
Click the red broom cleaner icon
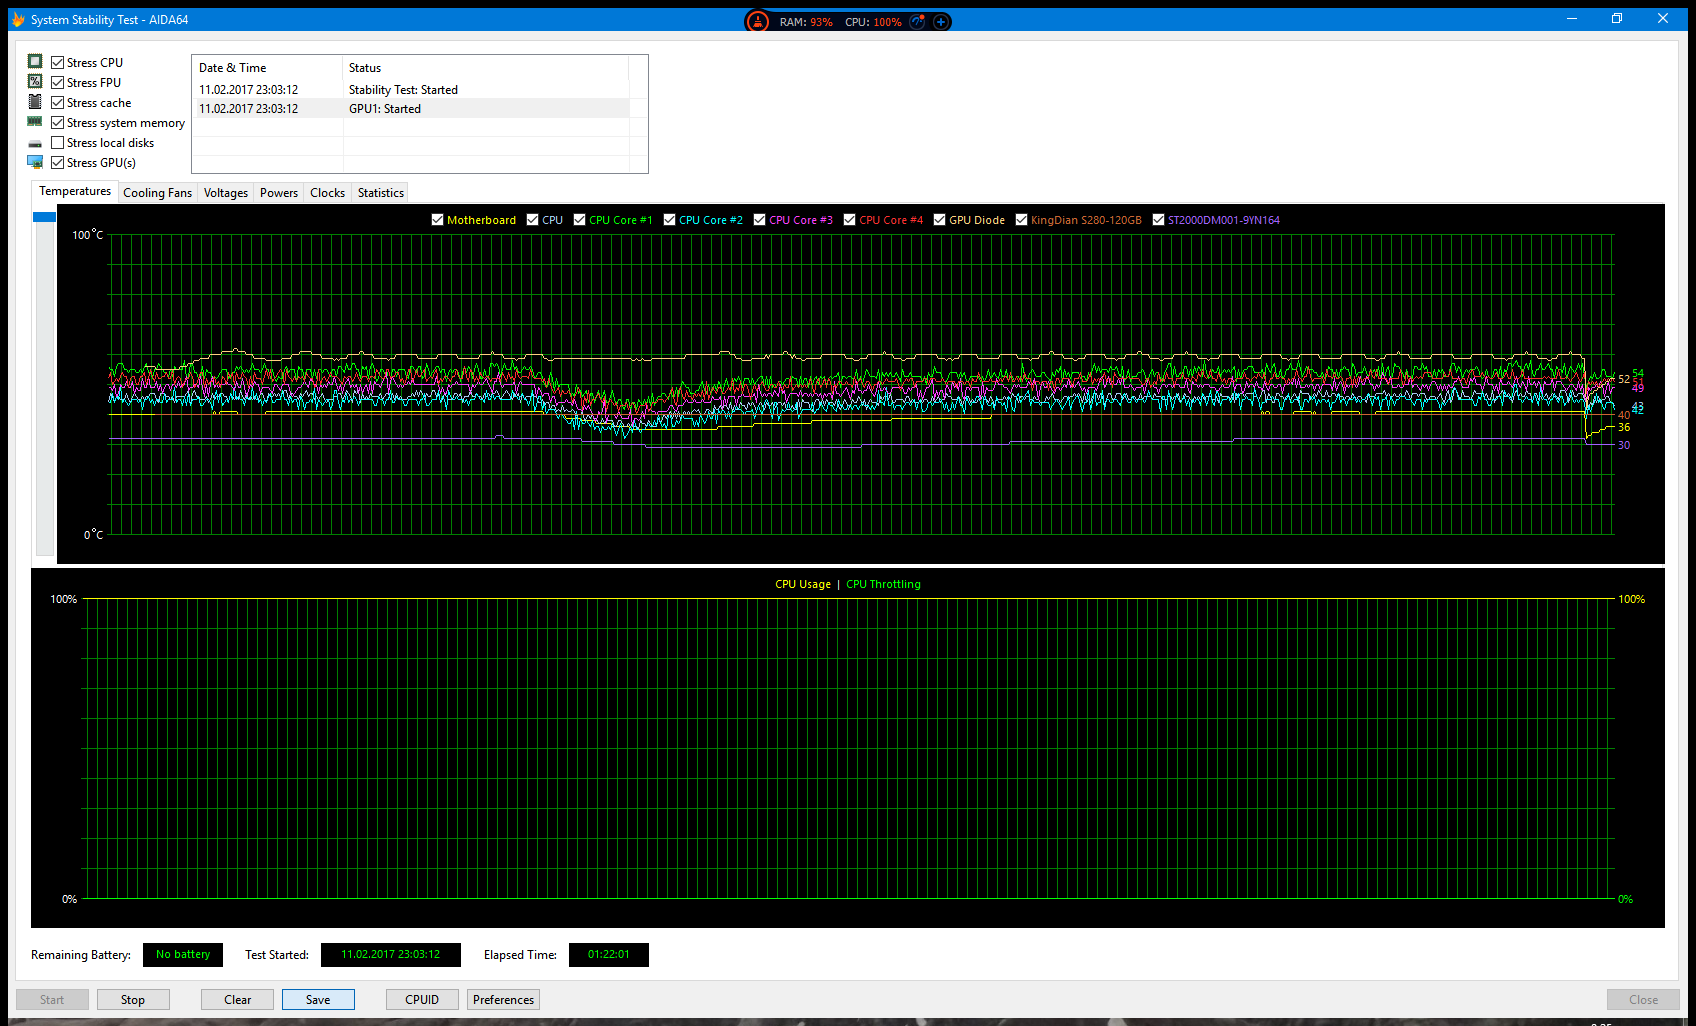[x=758, y=21]
